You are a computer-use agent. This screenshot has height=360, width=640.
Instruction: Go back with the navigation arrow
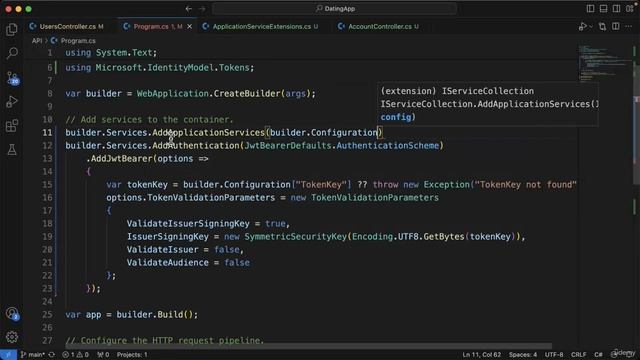coord(189,9)
